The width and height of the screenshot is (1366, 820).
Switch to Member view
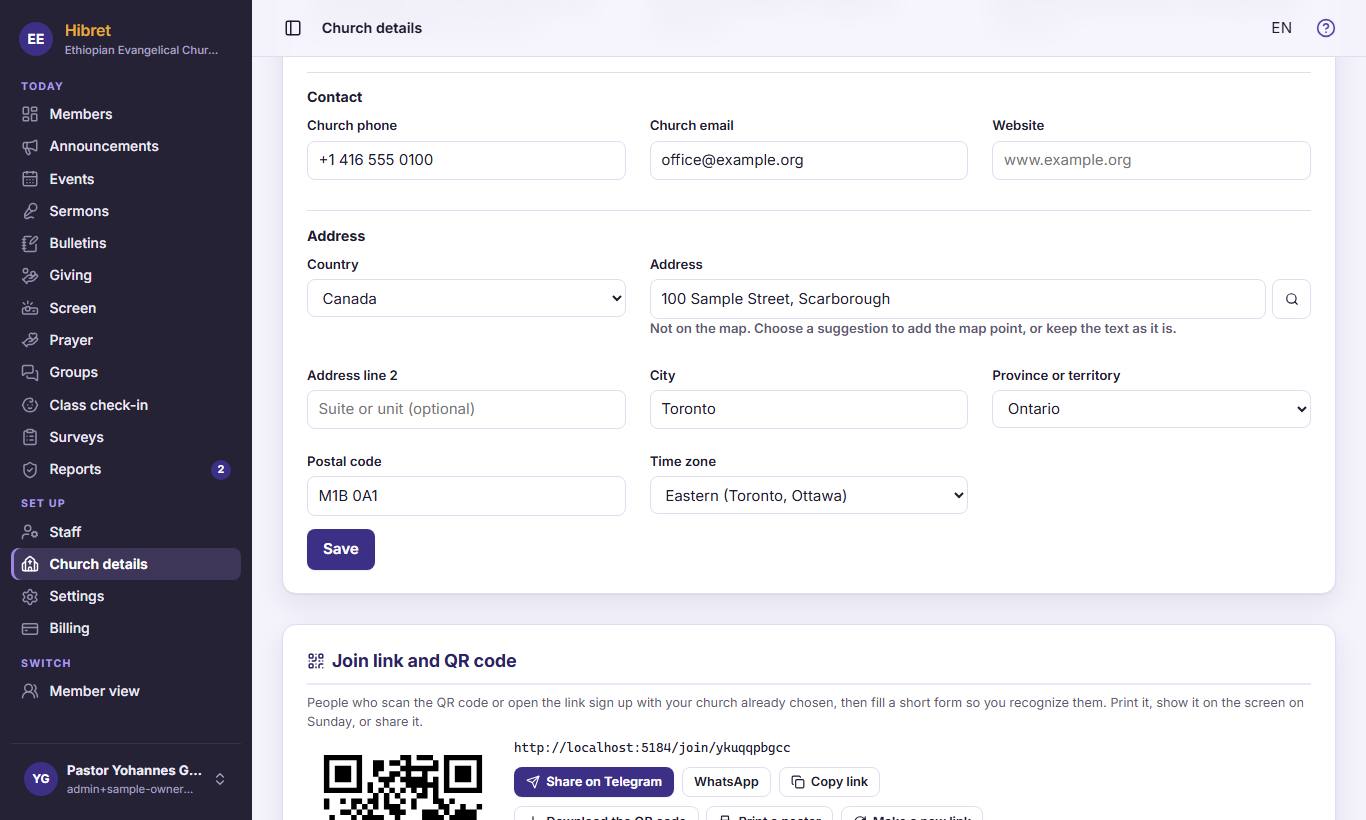coord(126,691)
